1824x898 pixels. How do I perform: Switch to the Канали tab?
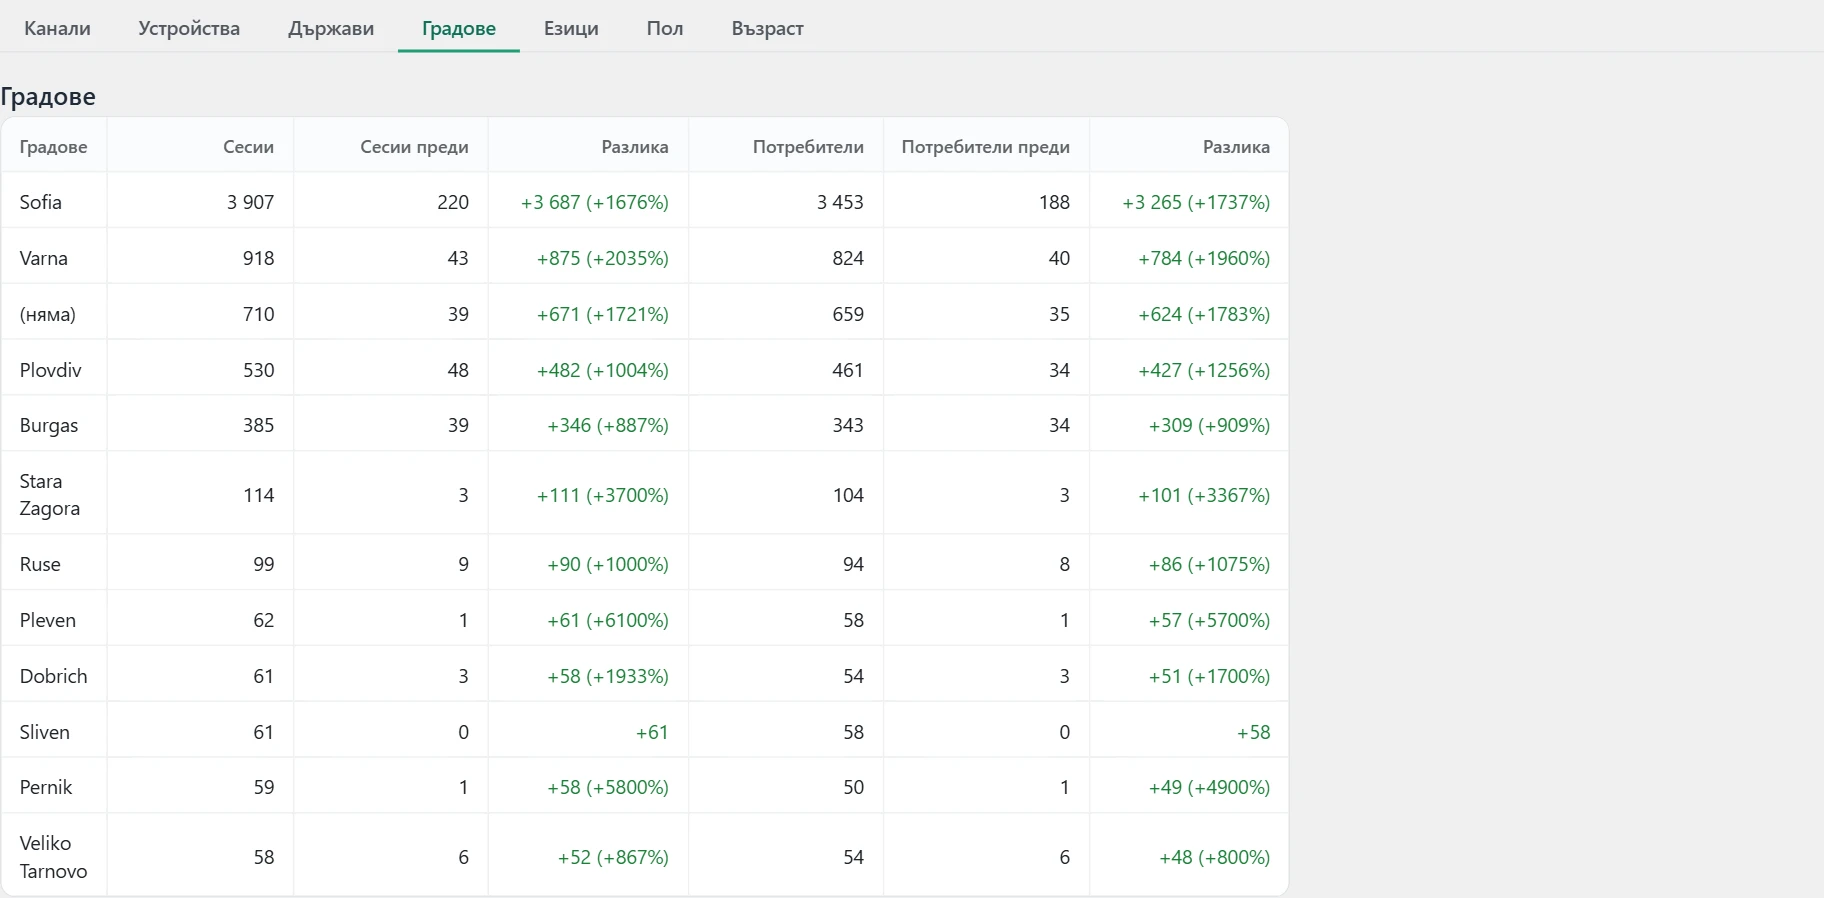point(57,28)
